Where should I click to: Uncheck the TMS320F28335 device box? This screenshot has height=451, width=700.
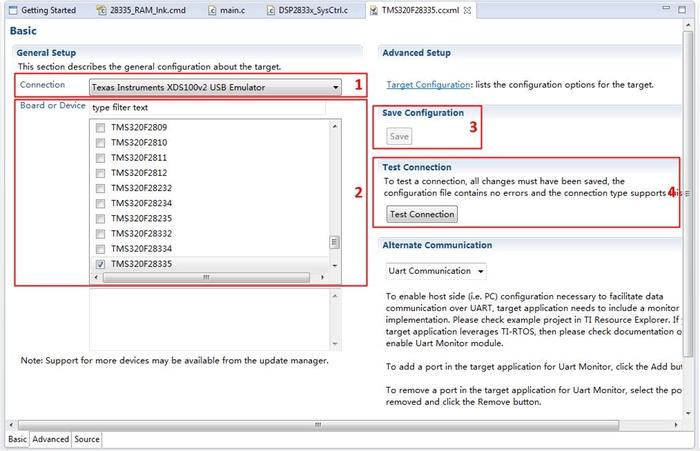tap(100, 264)
